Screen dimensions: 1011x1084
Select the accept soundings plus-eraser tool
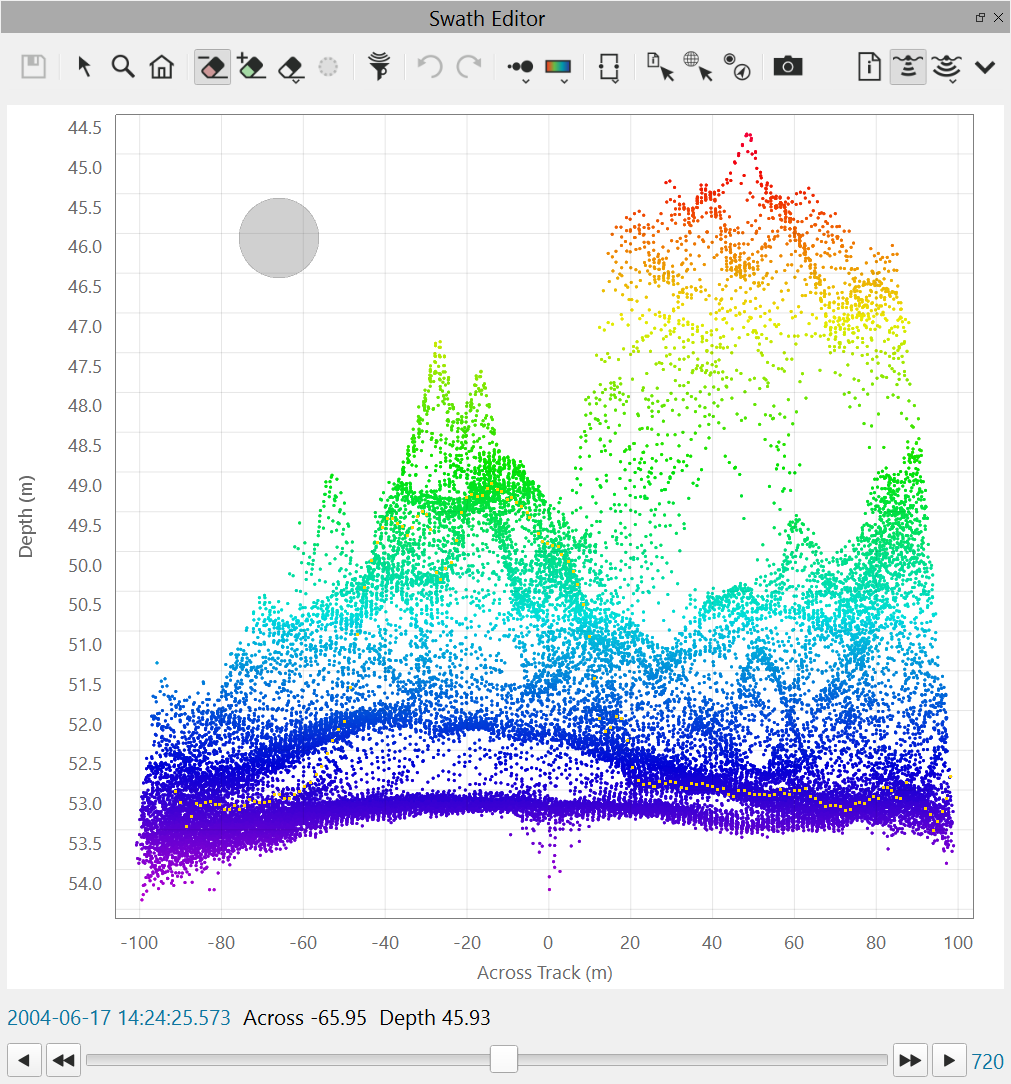251,67
